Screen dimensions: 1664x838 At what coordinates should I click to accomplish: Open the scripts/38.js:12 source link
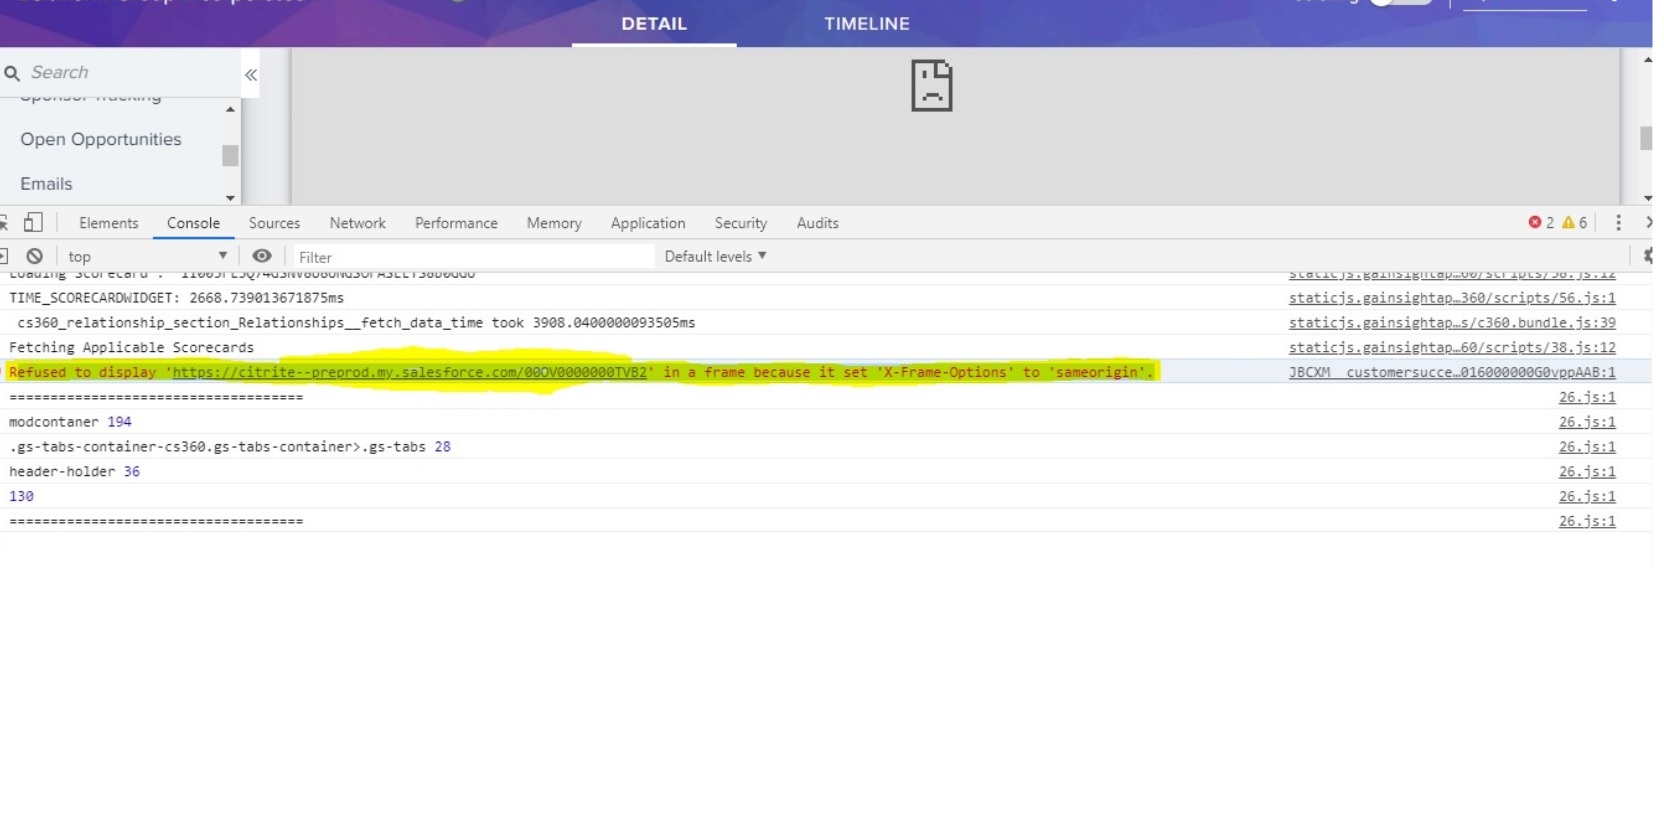[x=1452, y=347]
